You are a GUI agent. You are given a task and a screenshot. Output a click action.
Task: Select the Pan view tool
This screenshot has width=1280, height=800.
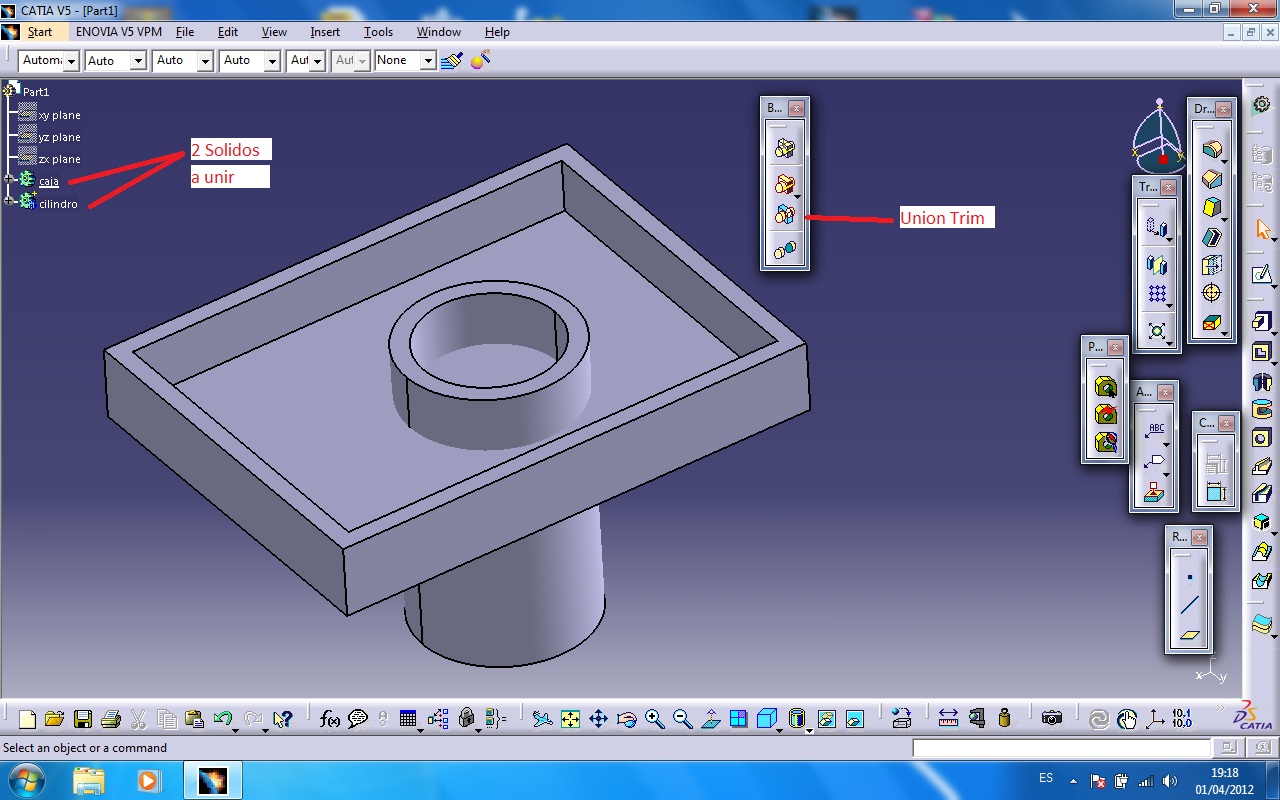pyautogui.click(x=598, y=718)
